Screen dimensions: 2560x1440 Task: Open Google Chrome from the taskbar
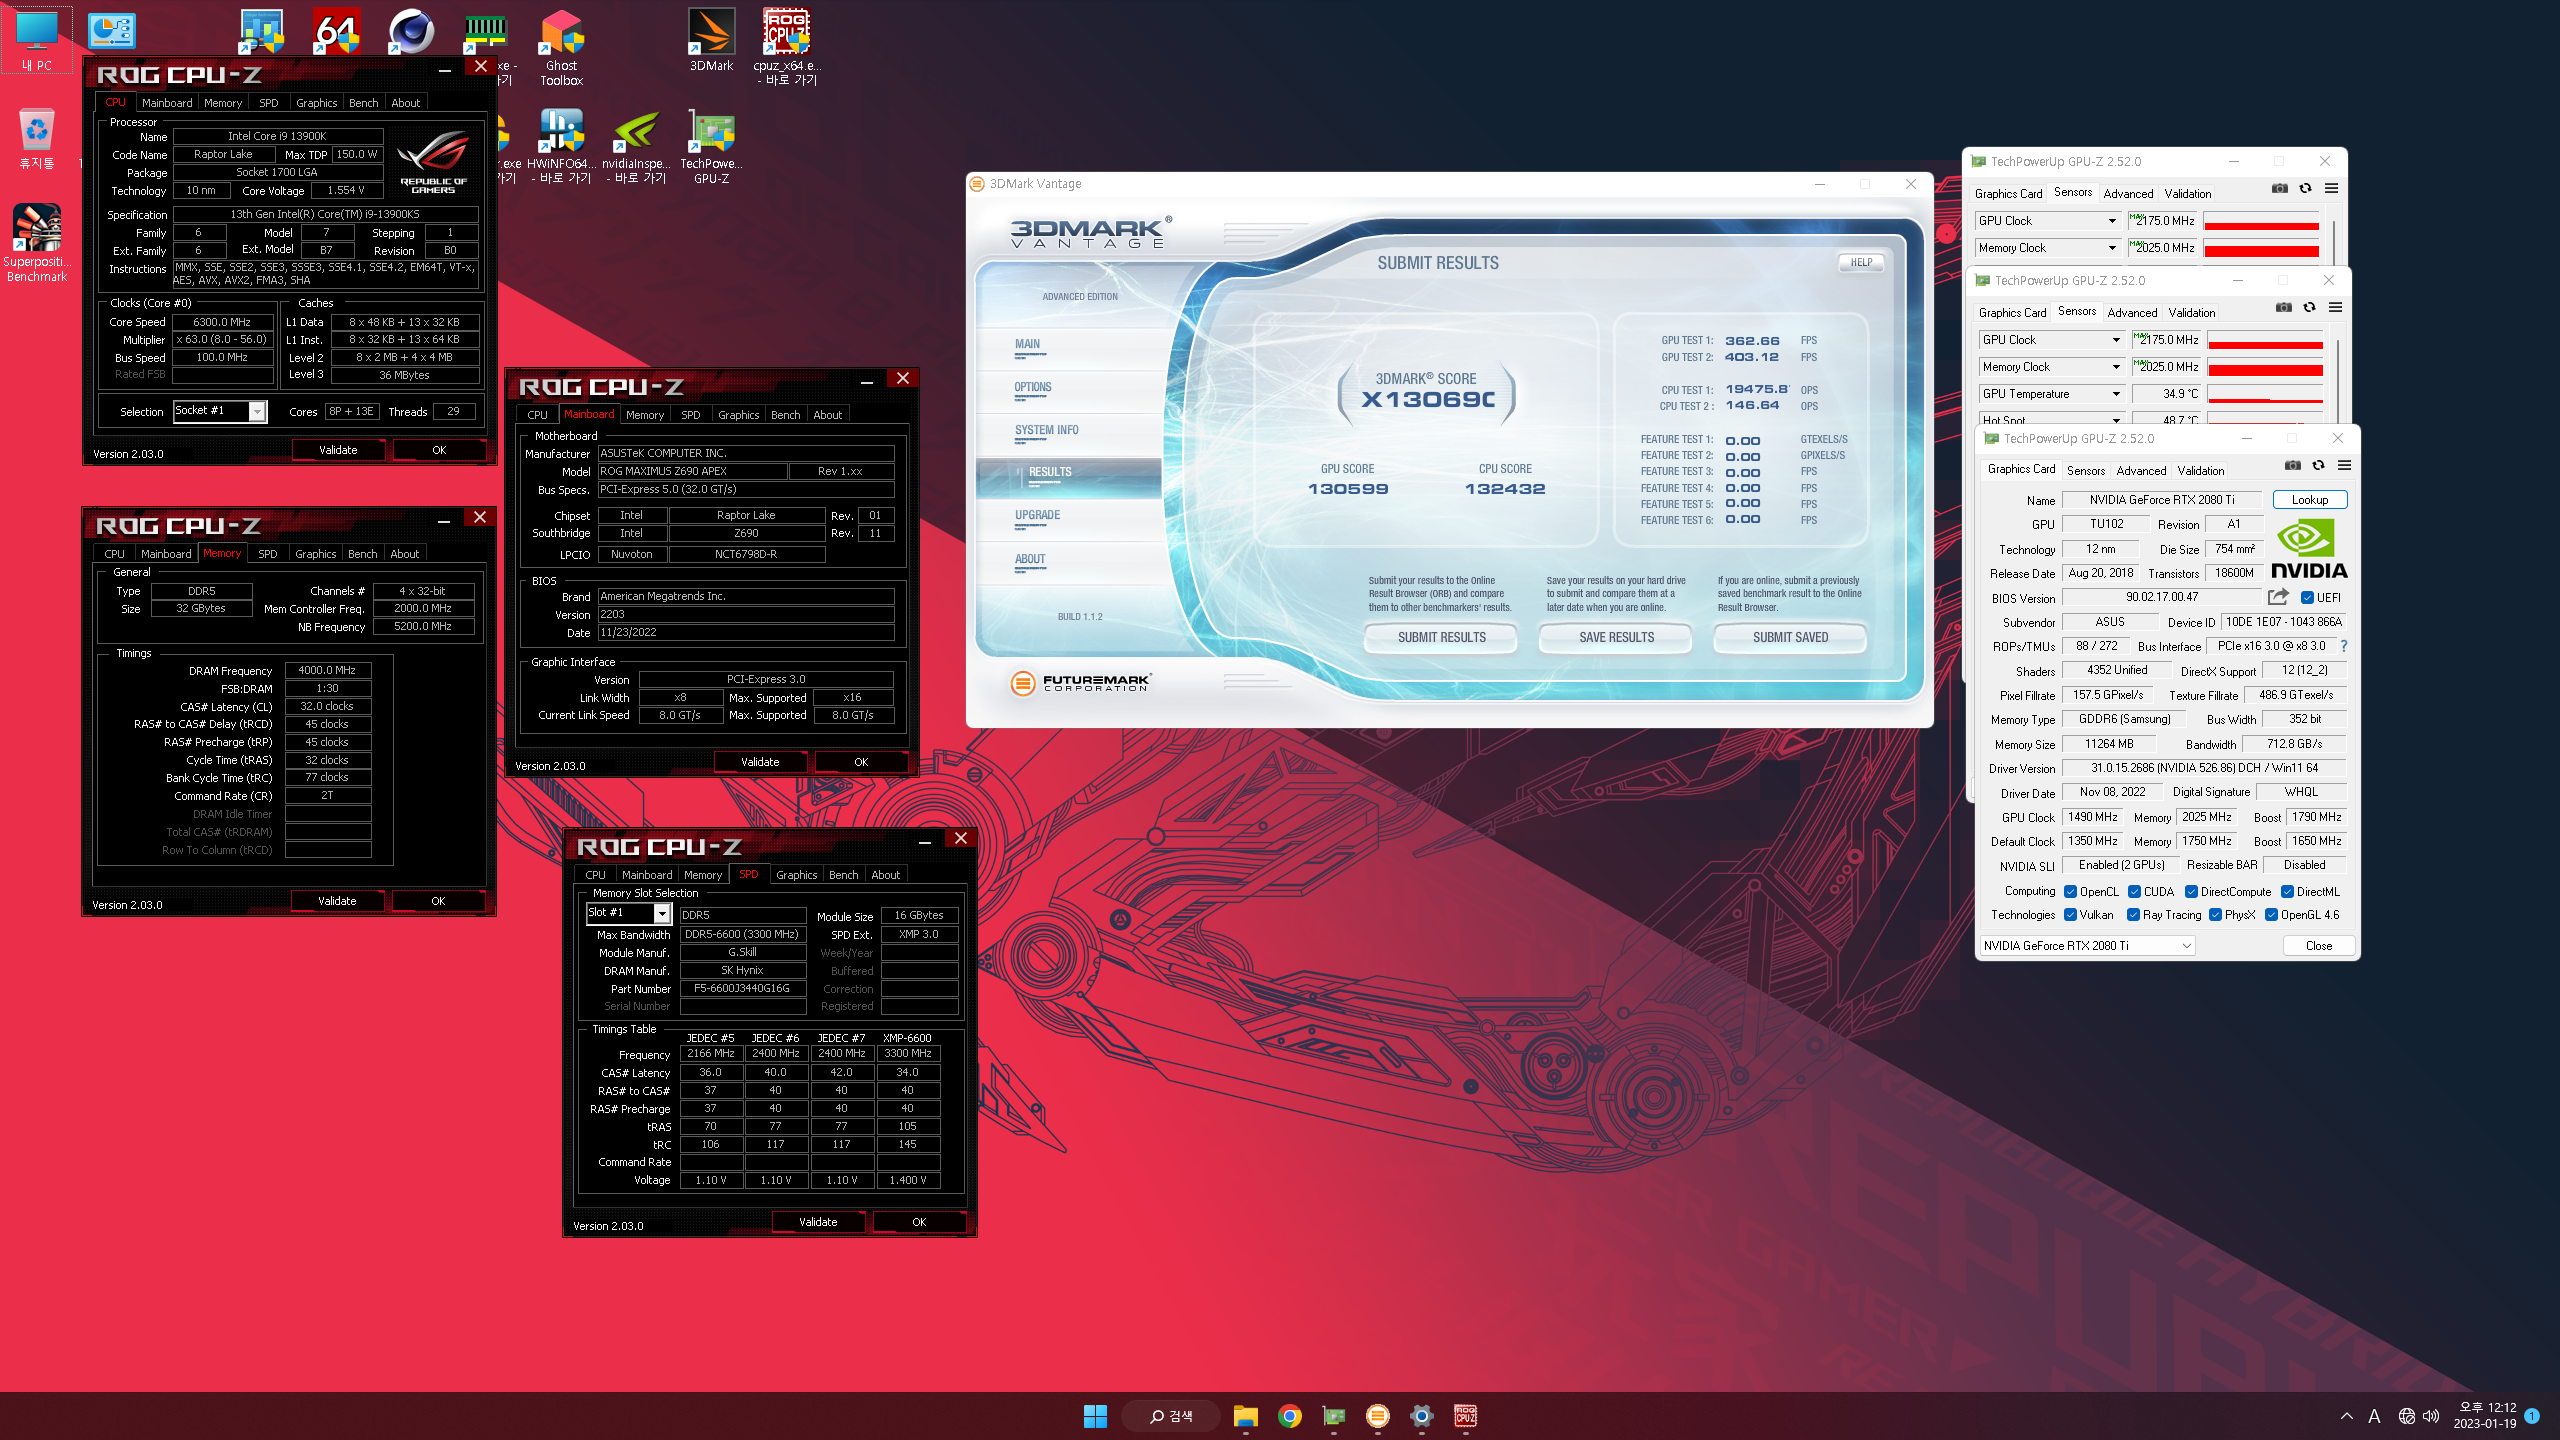point(1290,1416)
